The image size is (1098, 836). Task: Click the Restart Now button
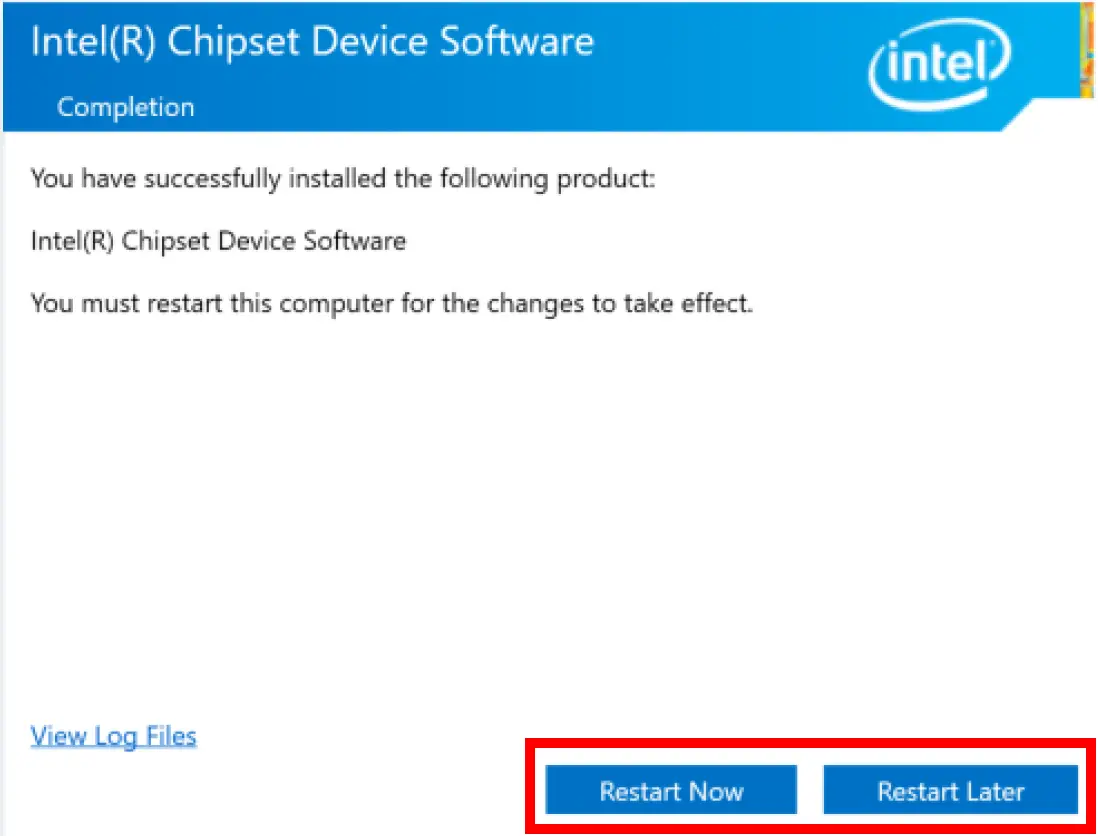[x=671, y=792]
